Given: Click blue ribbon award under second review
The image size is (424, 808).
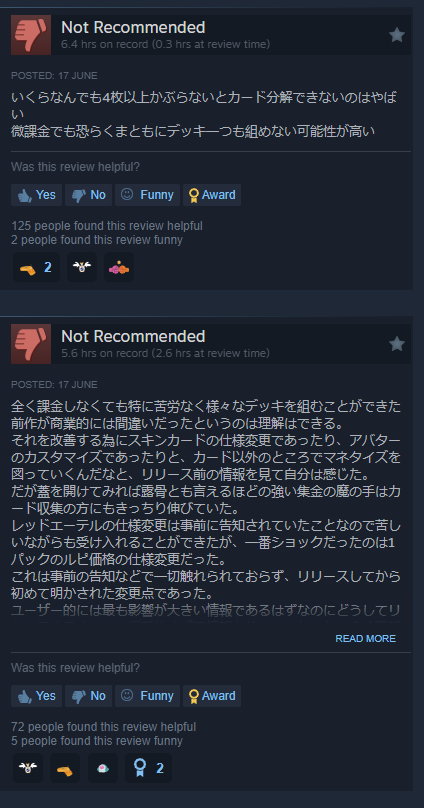Looking at the screenshot, I should point(148,768).
